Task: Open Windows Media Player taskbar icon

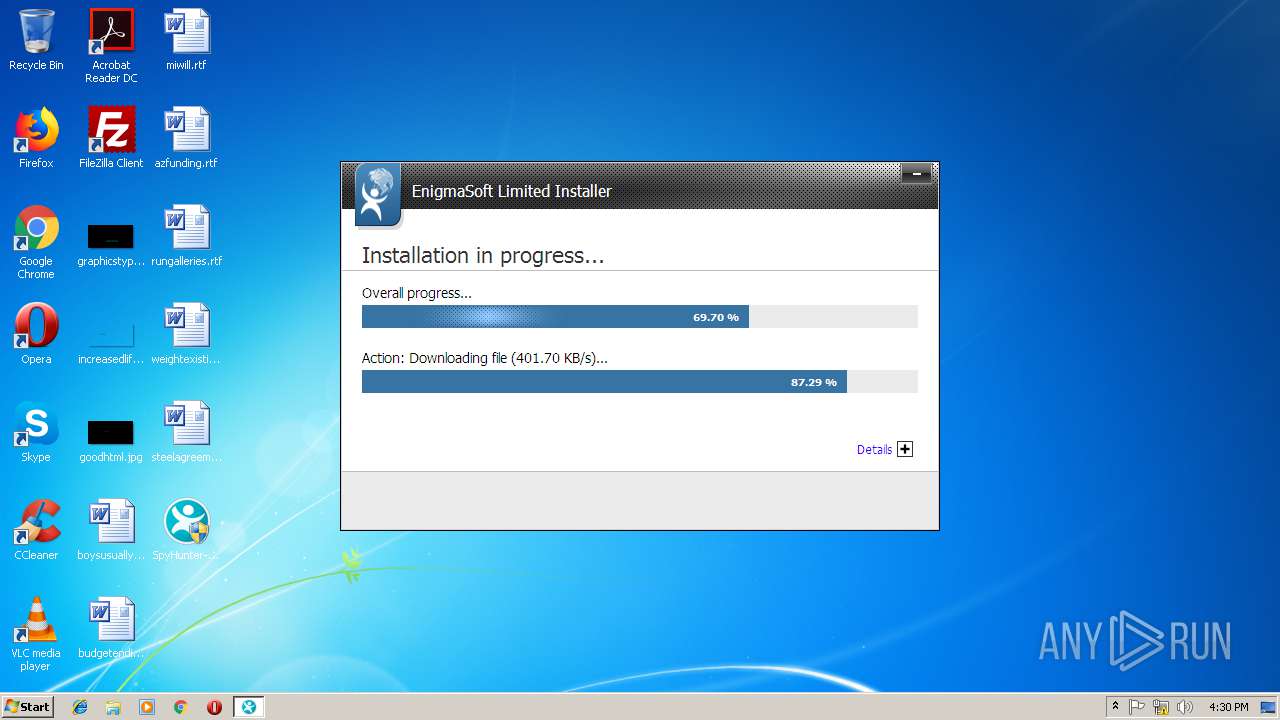Action: pyautogui.click(x=147, y=707)
